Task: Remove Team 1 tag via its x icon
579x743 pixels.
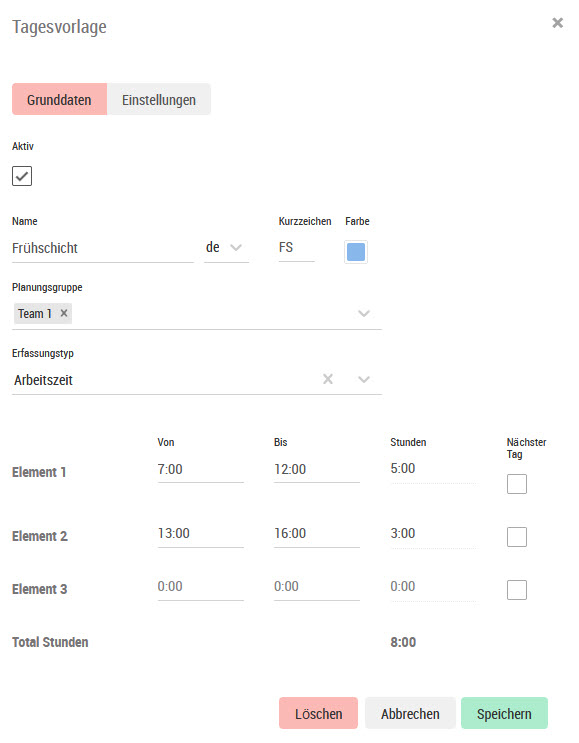Action: (64, 313)
